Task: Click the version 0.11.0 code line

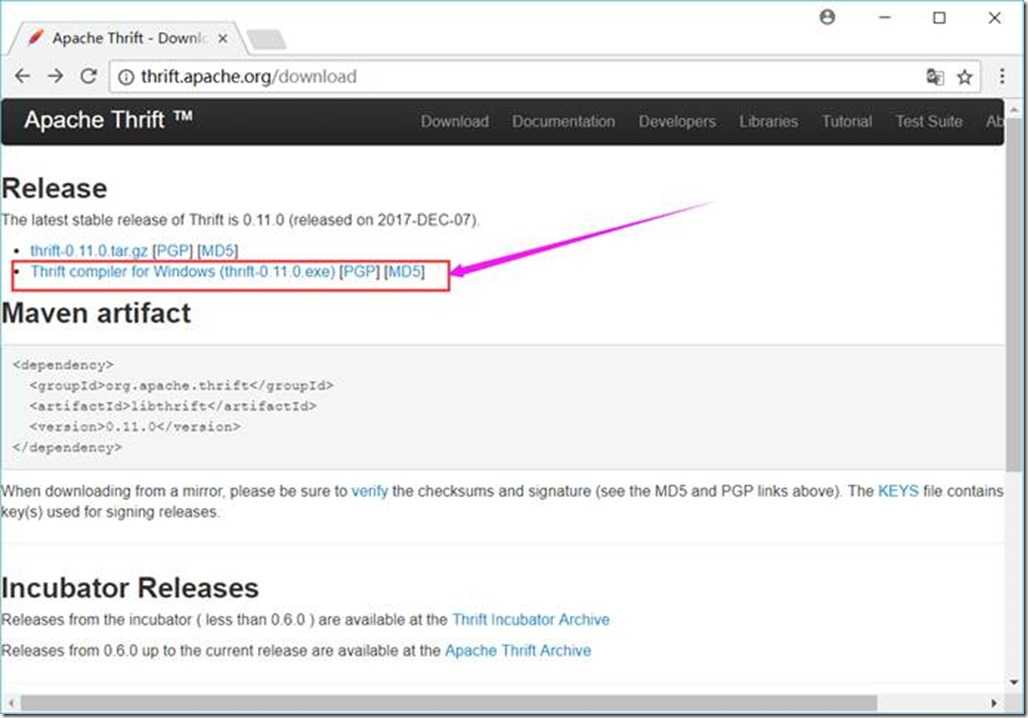Action: point(135,427)
